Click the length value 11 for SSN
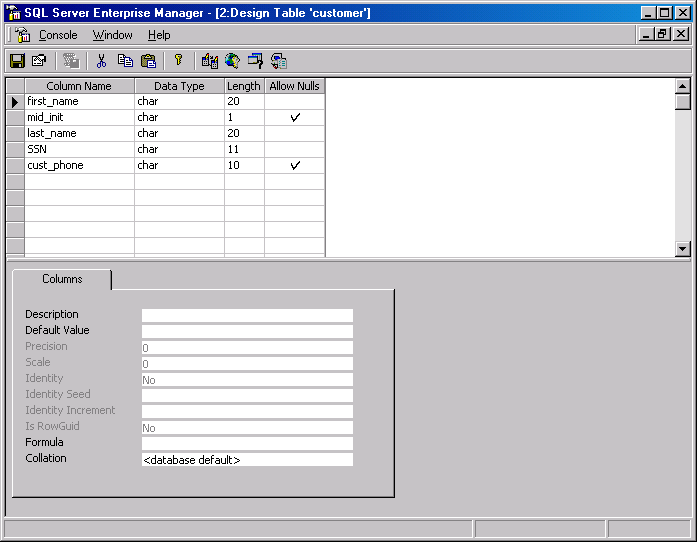 [244, 149]
